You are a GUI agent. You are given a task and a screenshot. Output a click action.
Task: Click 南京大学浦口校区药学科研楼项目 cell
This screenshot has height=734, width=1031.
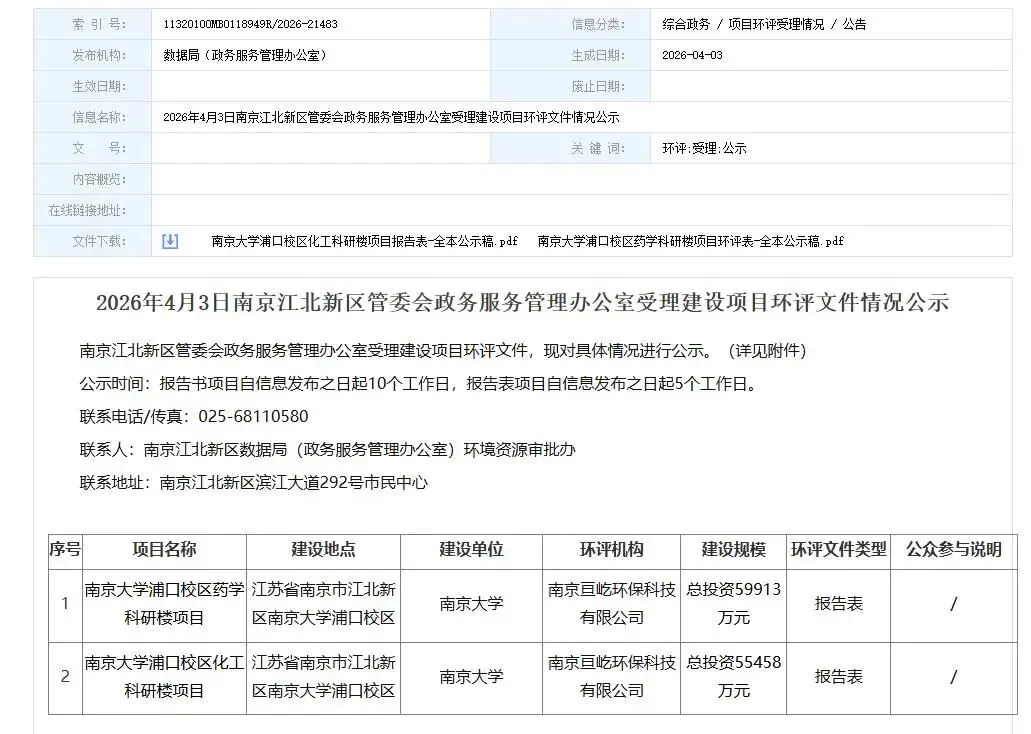click(164, 605)
